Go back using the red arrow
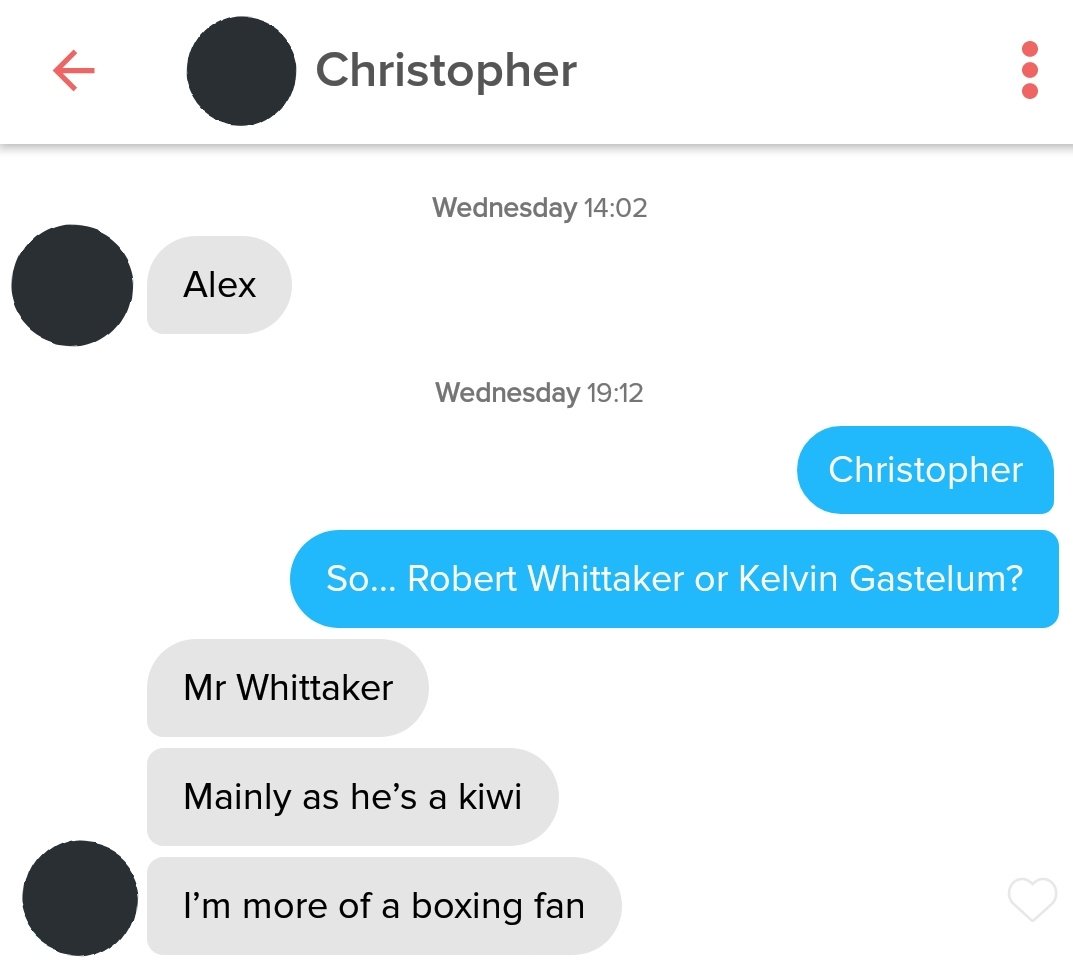The width and height of the screenshot is (1073, 965). pos(73,70)
